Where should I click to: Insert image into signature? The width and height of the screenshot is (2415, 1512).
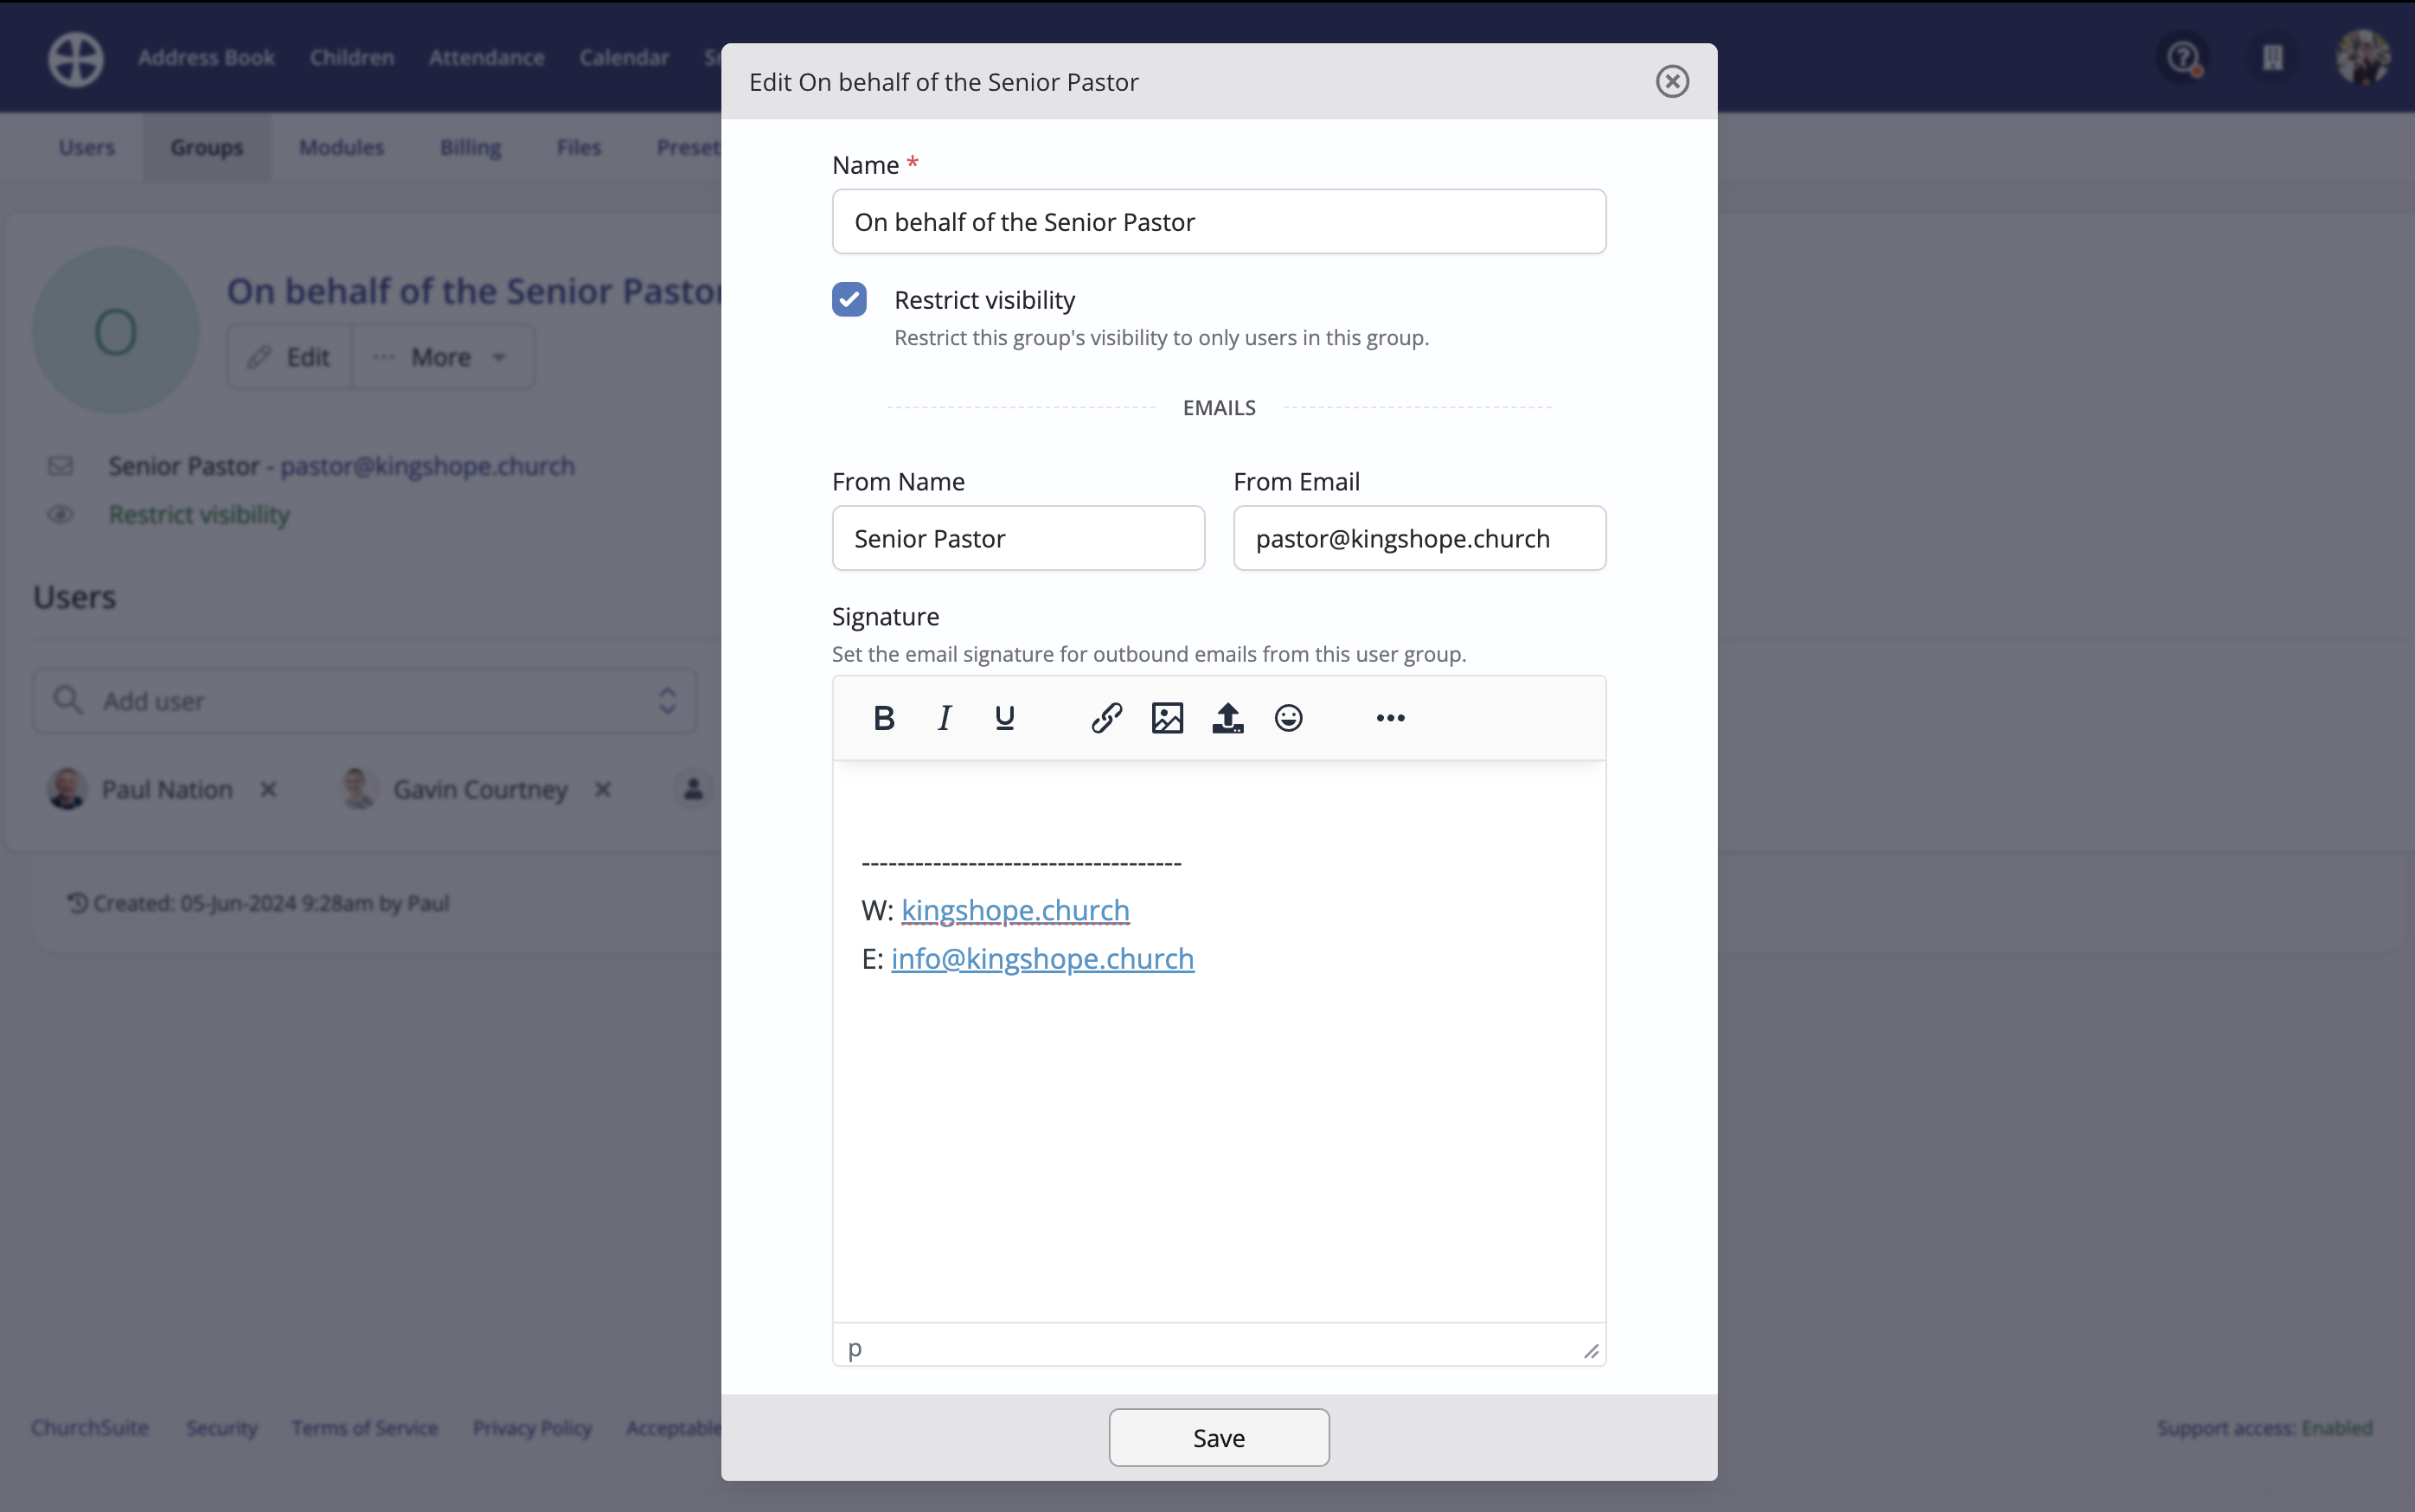[1167, 718]
